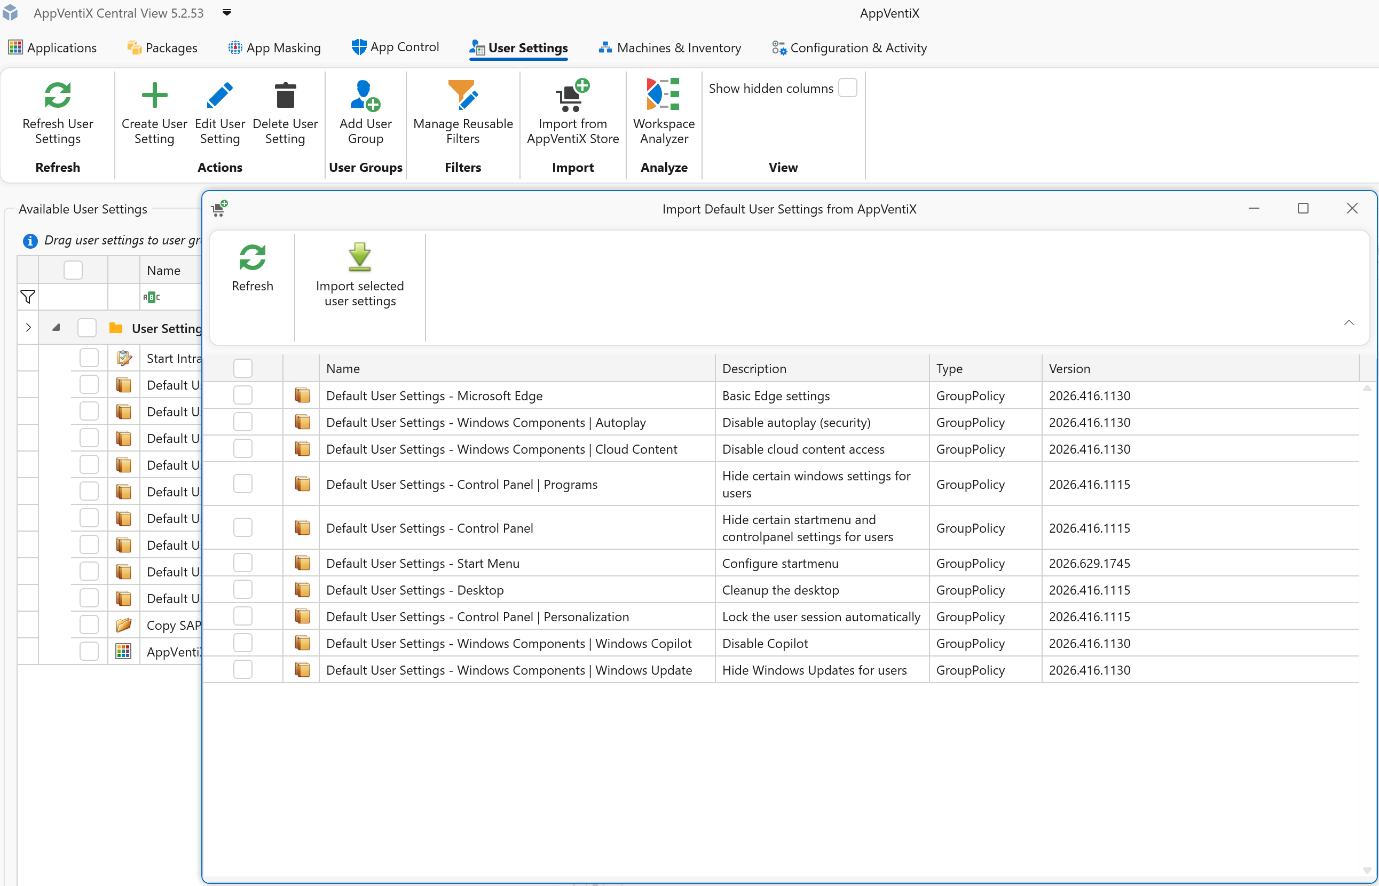
Task: Check the Control Panel Personalization row checkbox
Action: (x=243, y=617)
